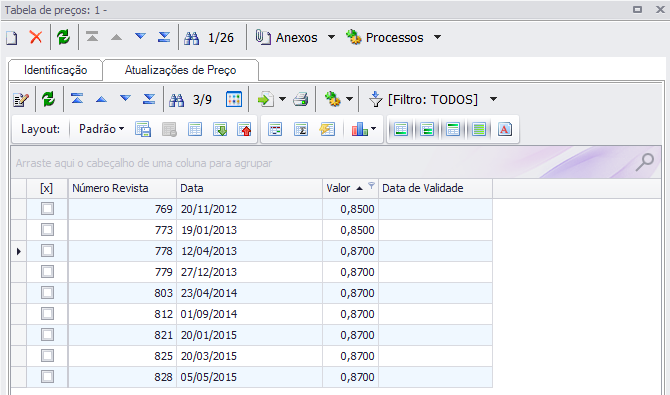
Task: Click the plain grid layout icon
Action: coord(195,129)
